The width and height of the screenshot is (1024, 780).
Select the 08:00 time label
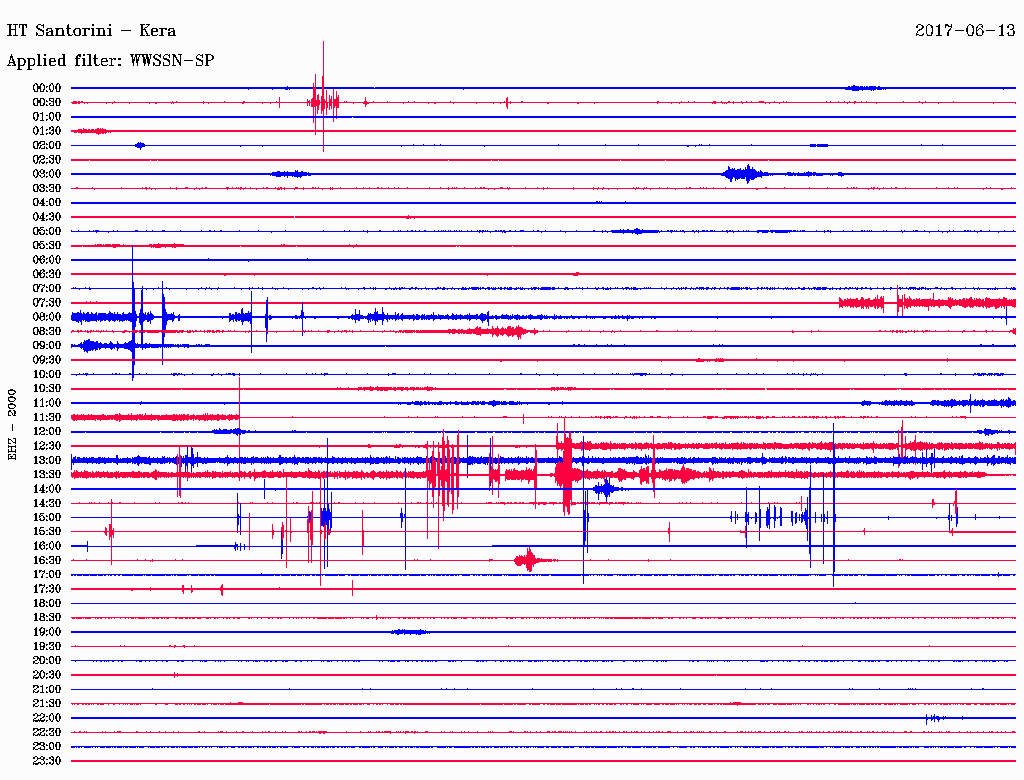pyautogui.click(x=47, y=317)
